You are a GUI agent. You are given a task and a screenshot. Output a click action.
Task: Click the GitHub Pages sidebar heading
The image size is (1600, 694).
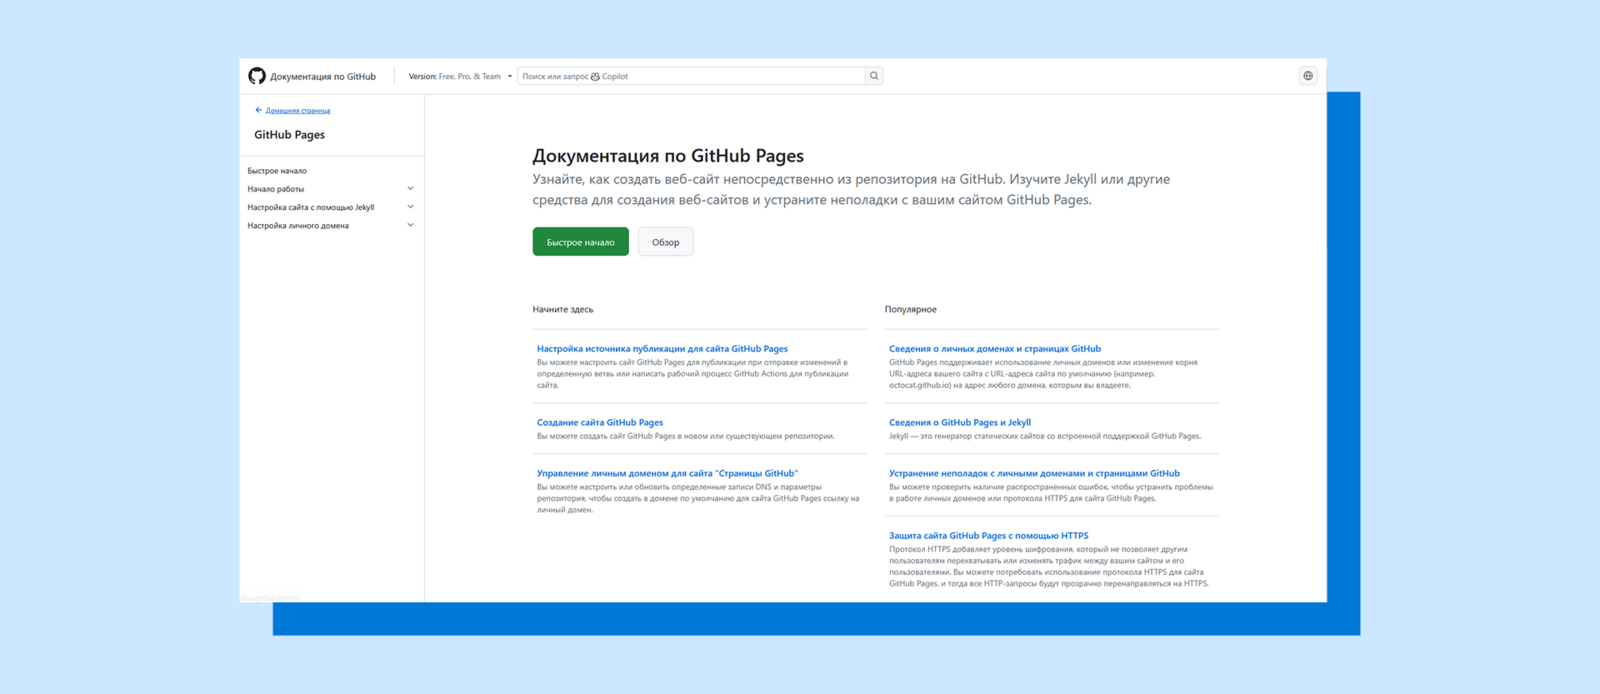(289, 135)
